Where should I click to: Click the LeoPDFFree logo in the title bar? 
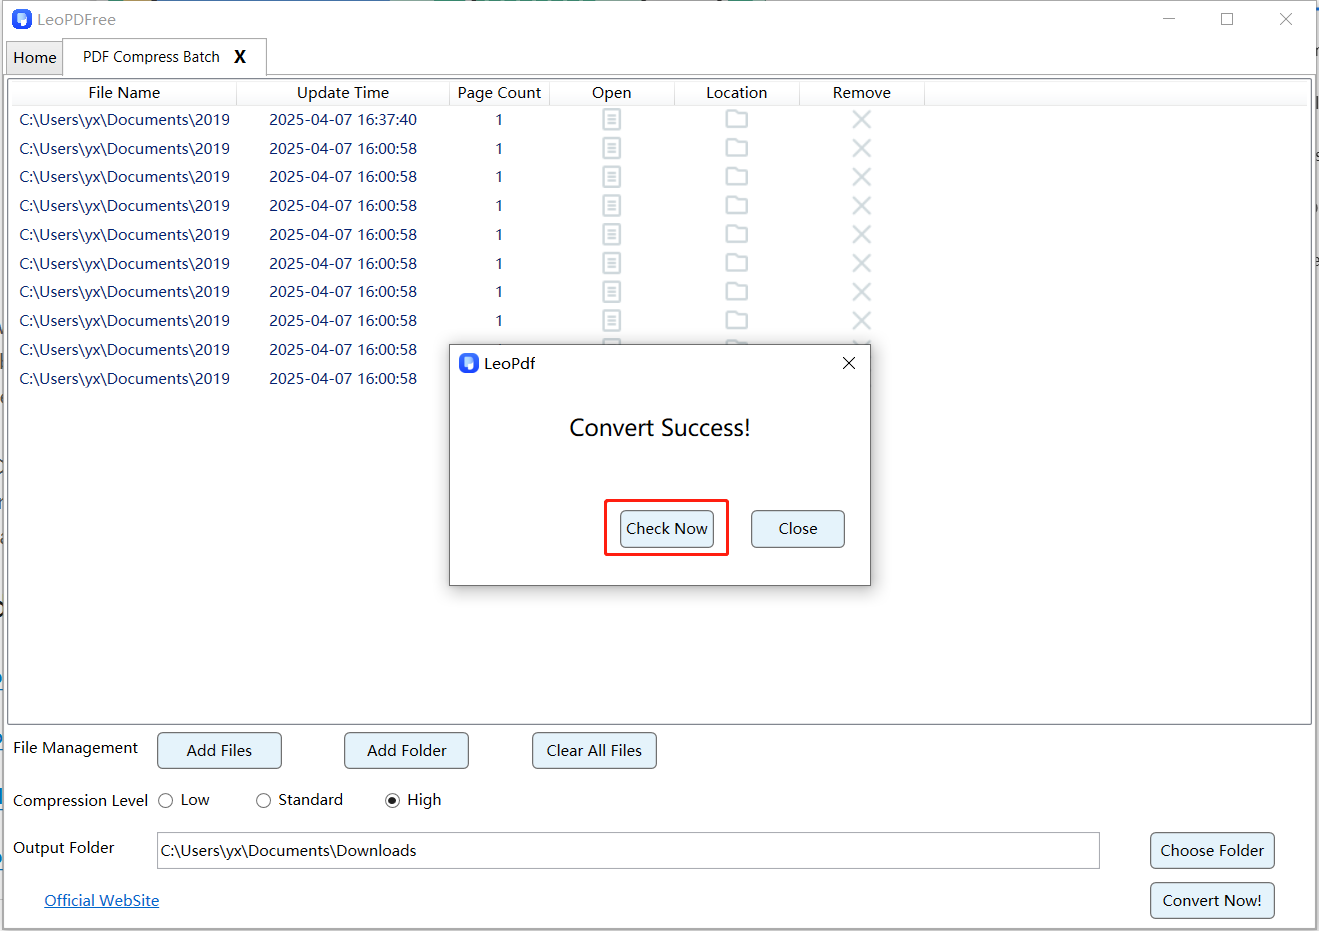click(21, 19)
